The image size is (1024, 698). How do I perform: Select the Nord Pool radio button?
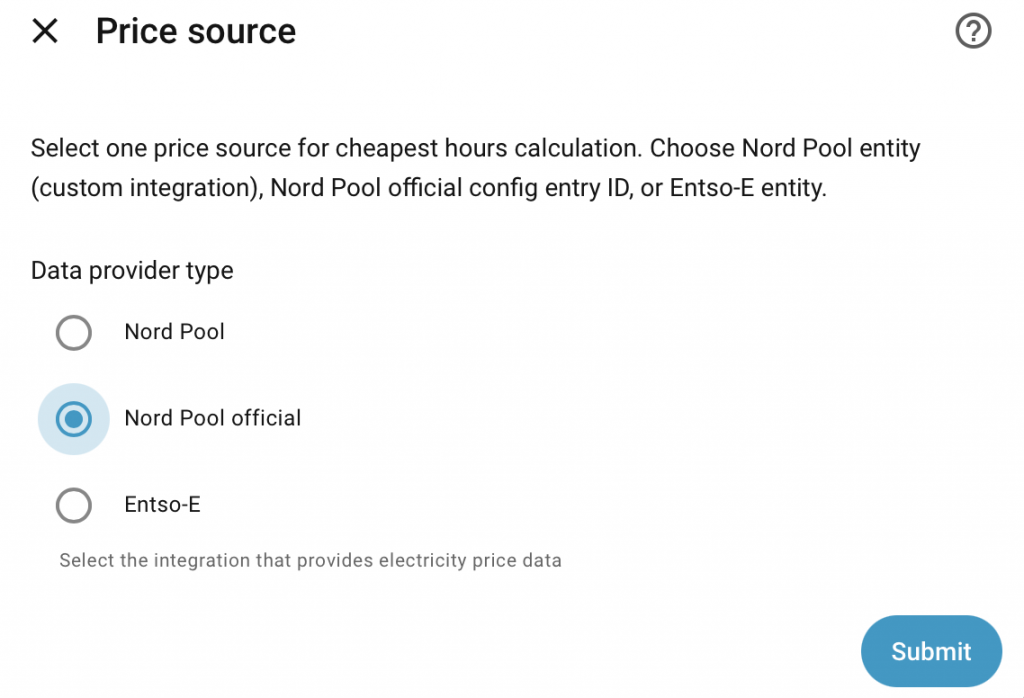click(74, 332)
